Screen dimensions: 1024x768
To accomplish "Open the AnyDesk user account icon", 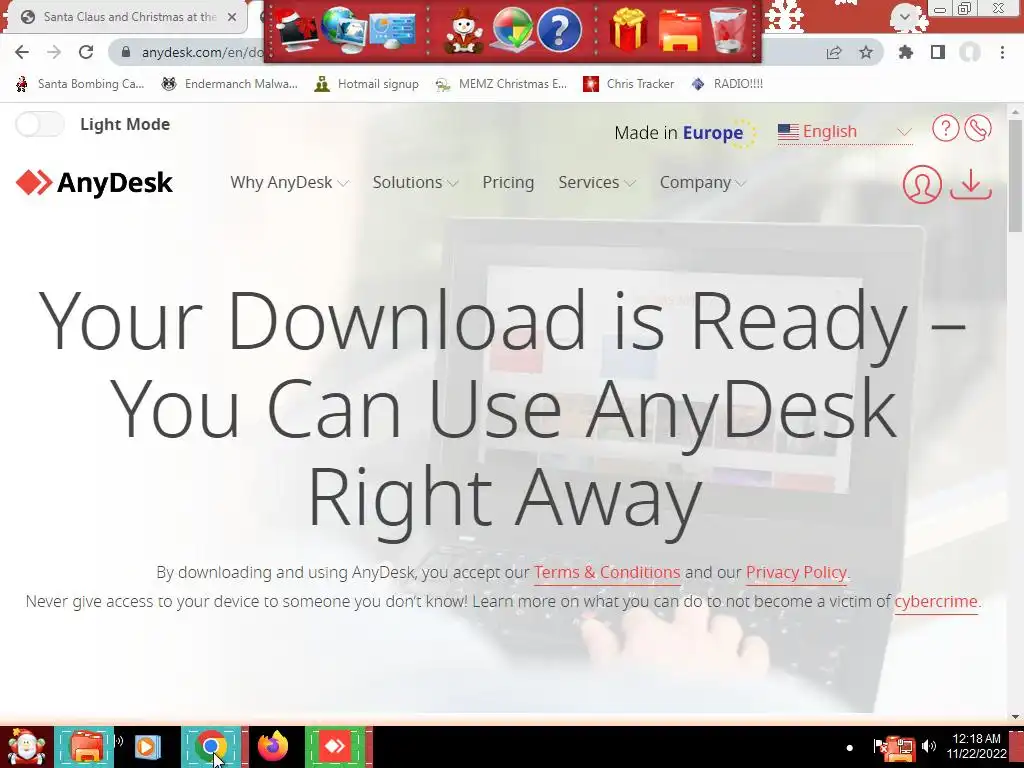I will (x=922, y=184).
